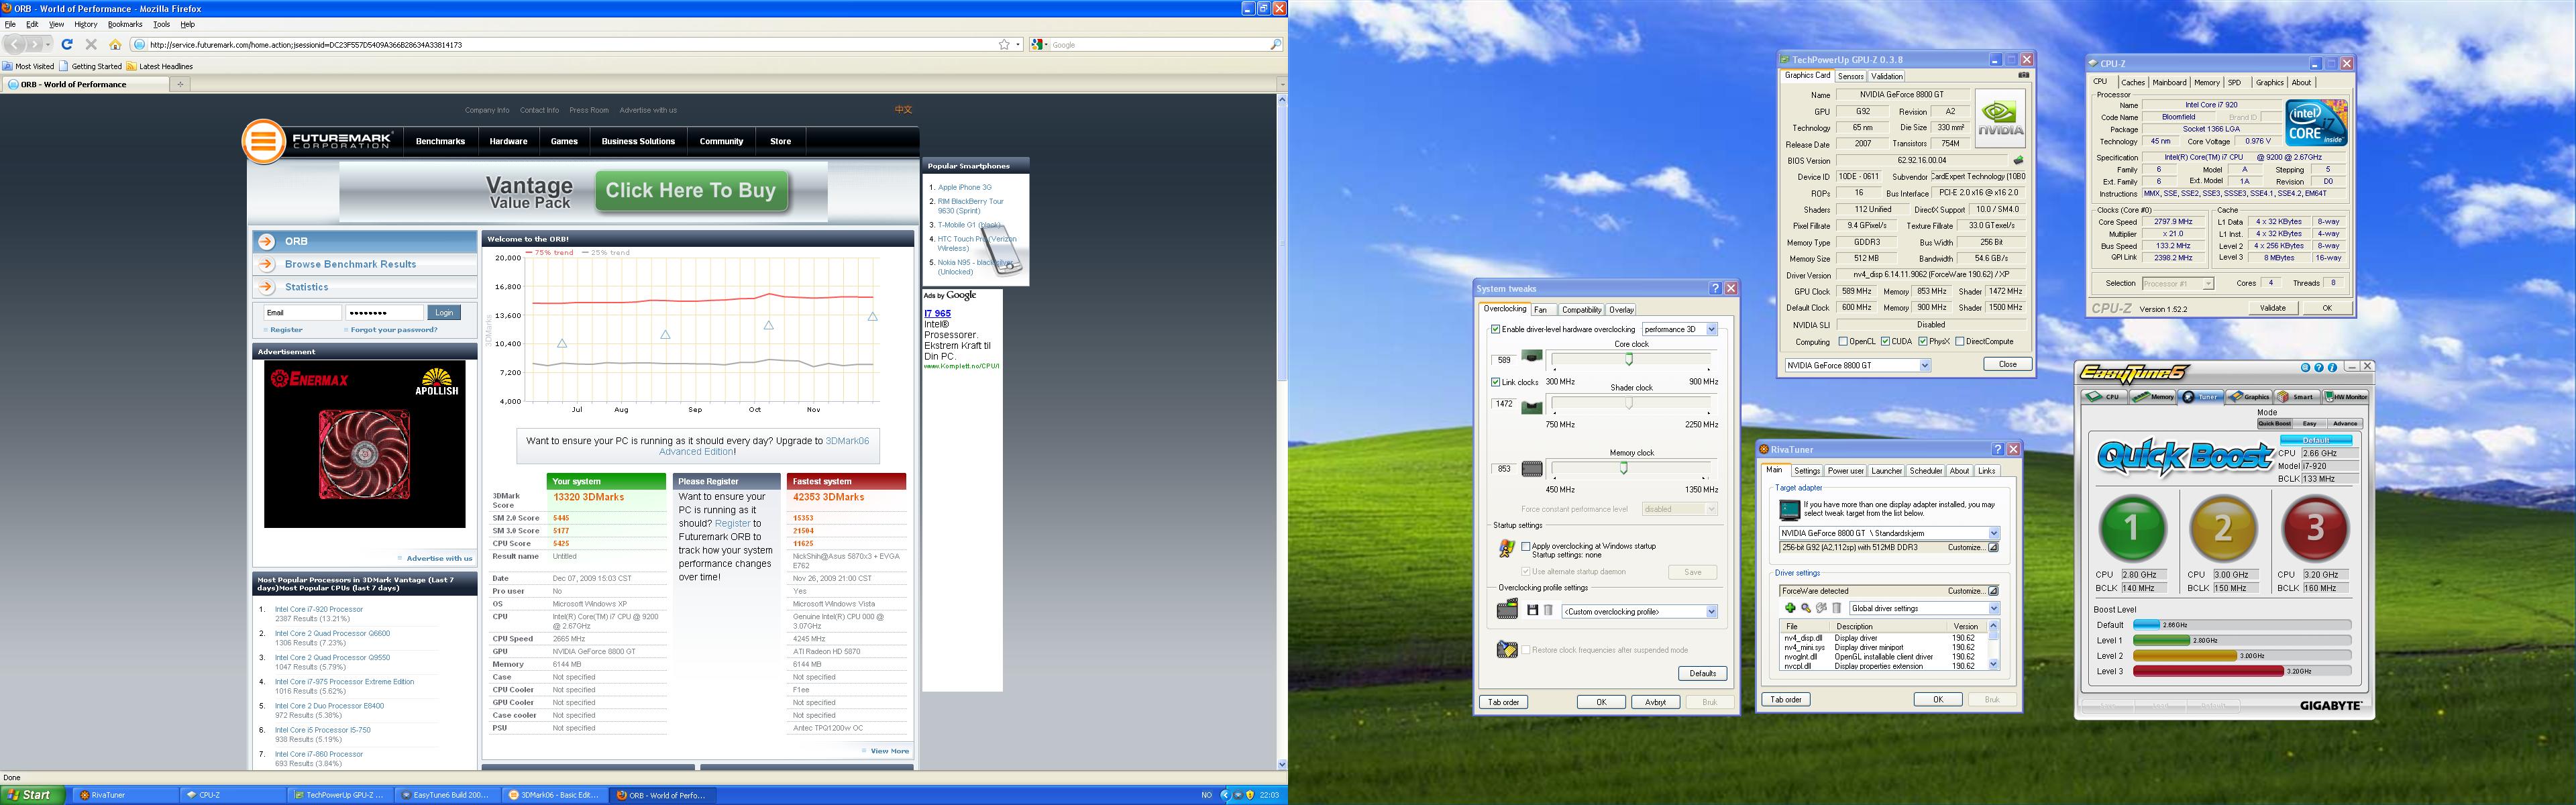Enable Apply overclocking at Windows startup
This screenshot has width=2576, height=805.
(x=1526, y=546)
